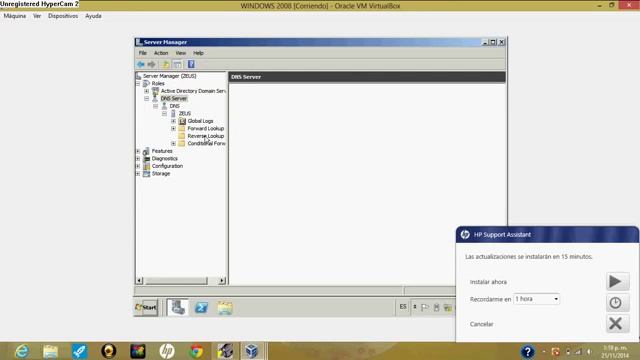Image resolution: width=640 pixels, height=360 pixels.
Task: Open Internet Explorer from the host taskbar
Action: tap(22, 351)
